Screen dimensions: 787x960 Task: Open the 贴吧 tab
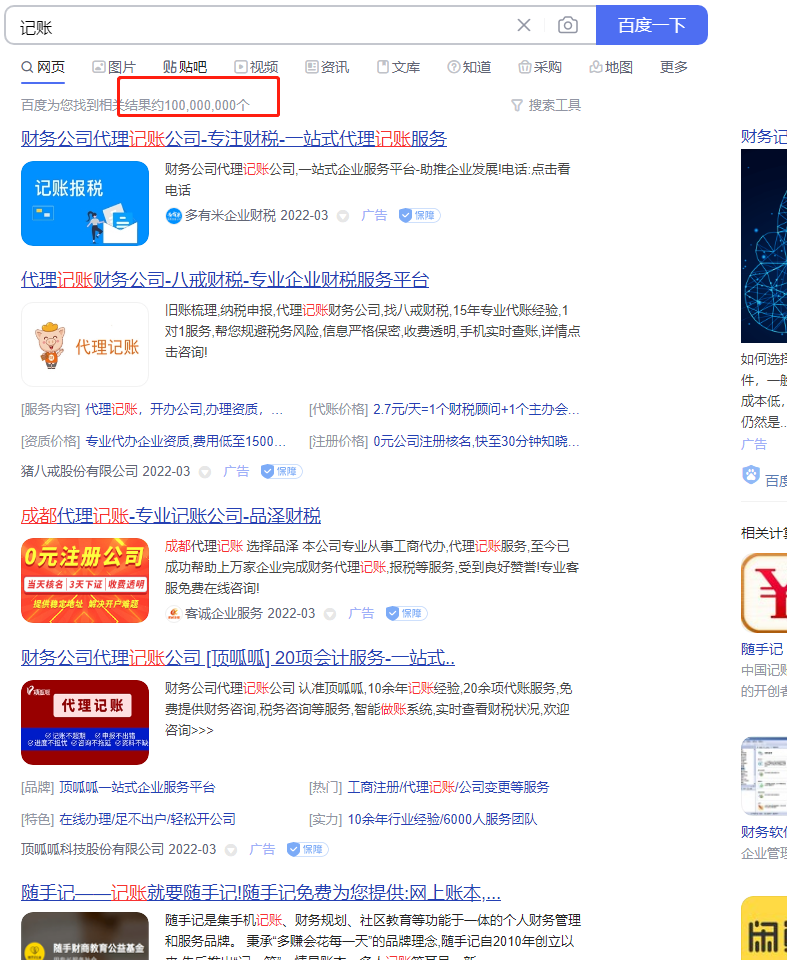185,67
